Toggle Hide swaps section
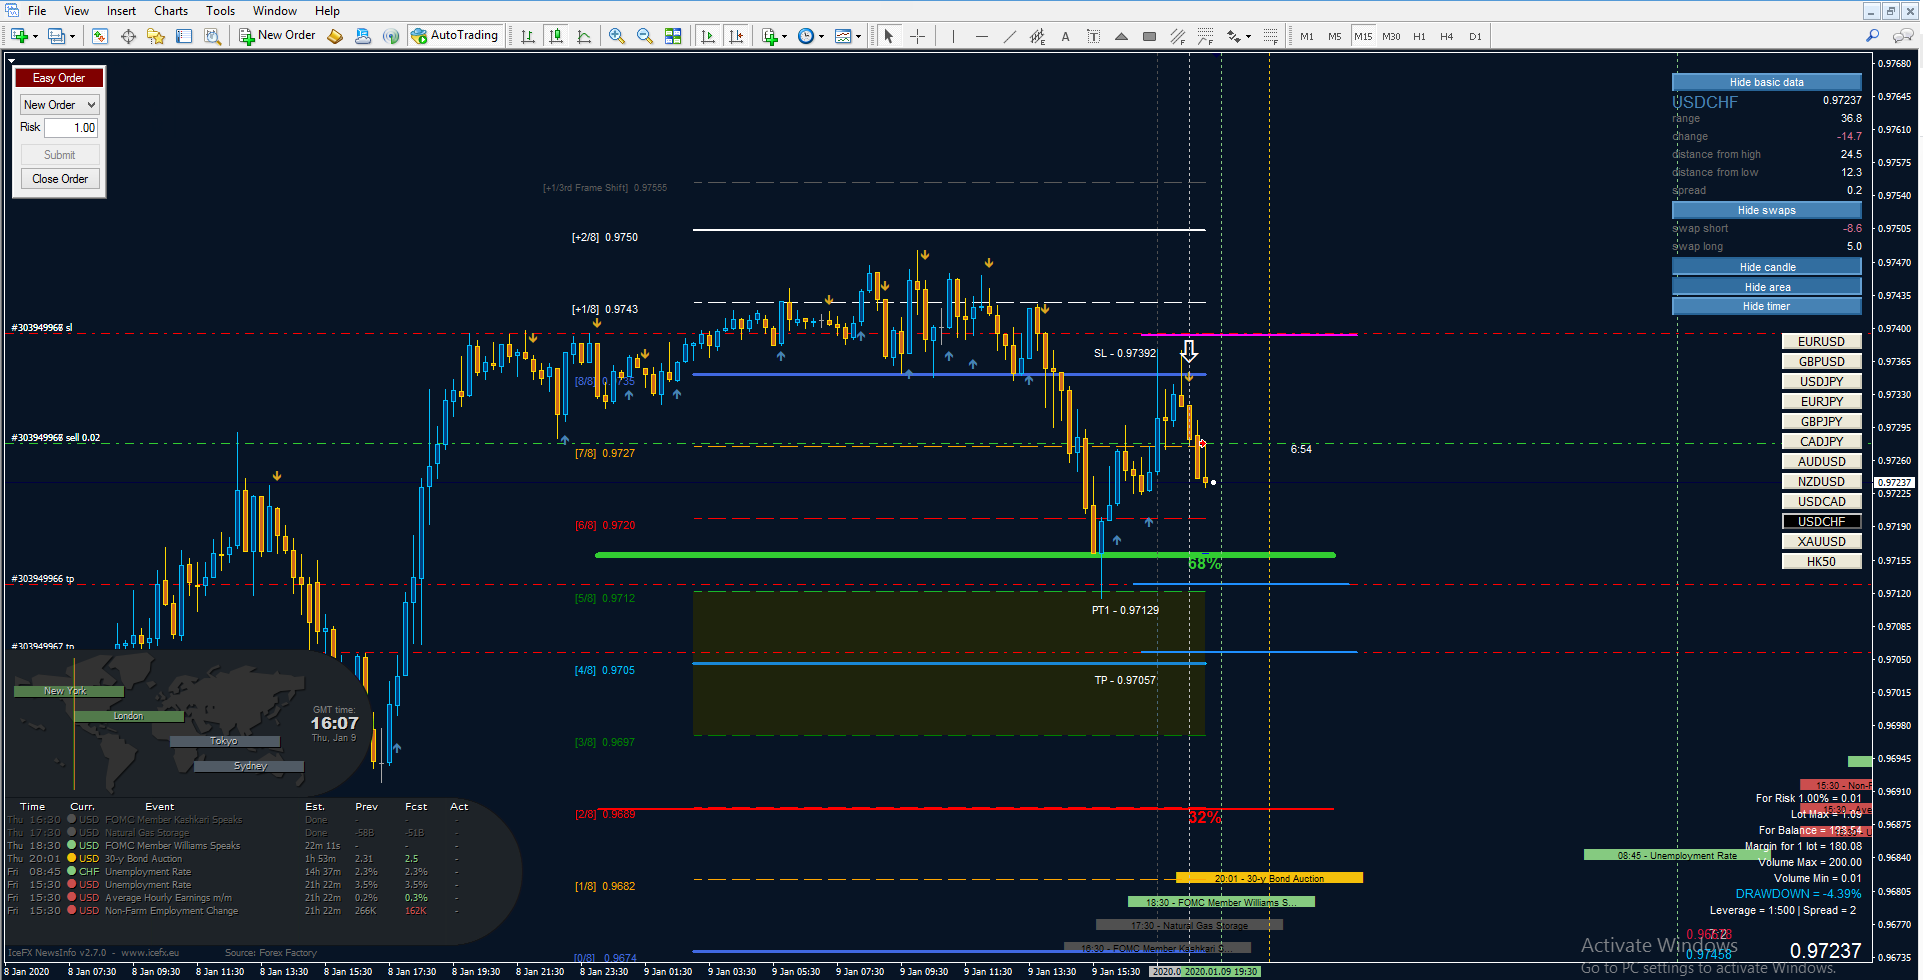Viewport: 1923px width, 980px height. 1766,210
